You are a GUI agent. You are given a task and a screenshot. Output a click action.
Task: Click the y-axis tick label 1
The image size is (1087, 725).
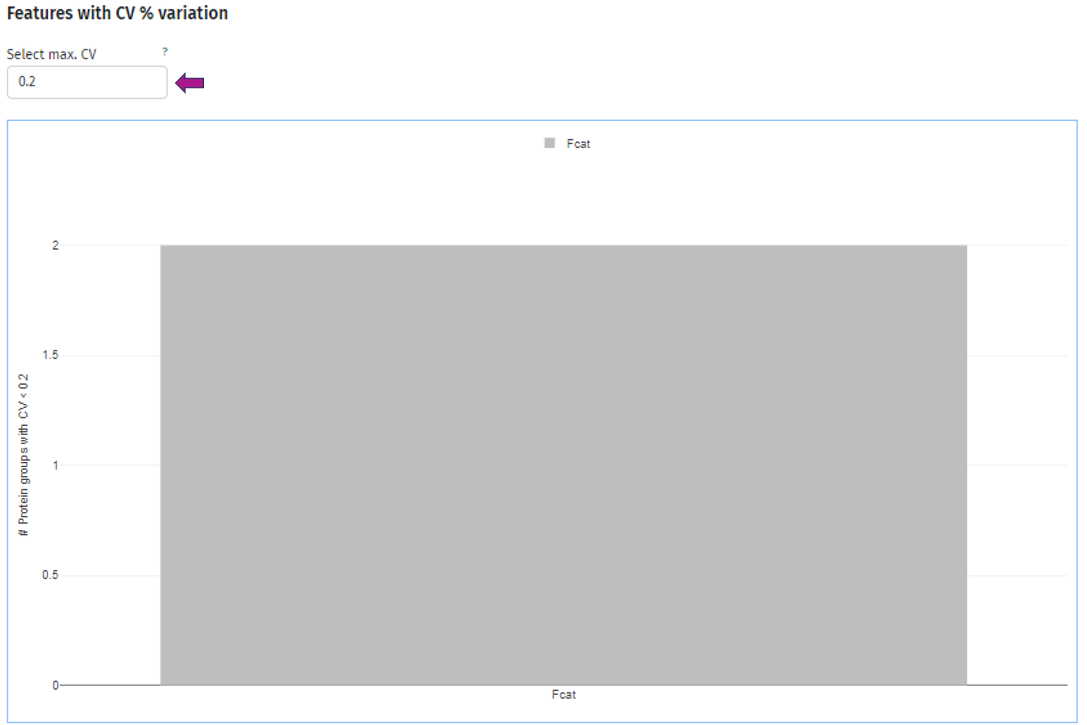tap(55, 465)
